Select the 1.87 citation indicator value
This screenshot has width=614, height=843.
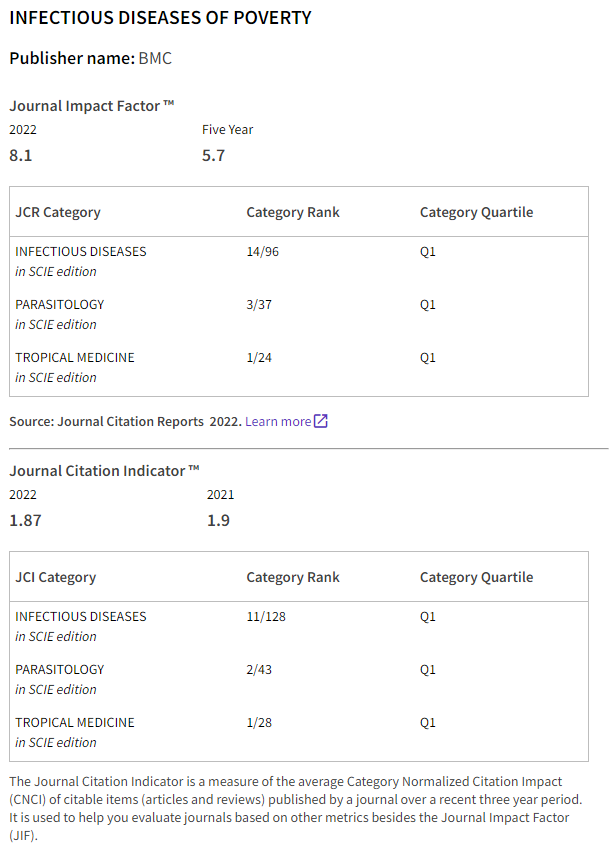tap(25, 520)
